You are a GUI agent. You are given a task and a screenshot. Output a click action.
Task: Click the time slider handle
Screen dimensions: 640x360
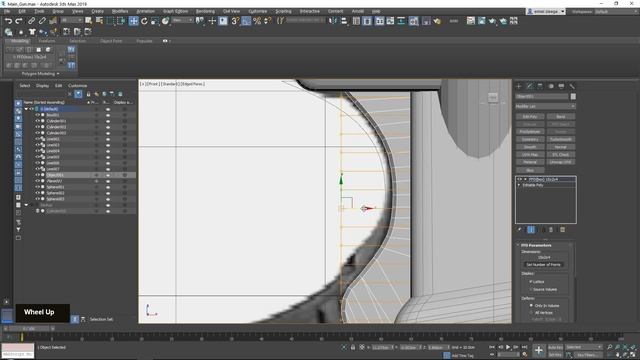click(29, 328)
